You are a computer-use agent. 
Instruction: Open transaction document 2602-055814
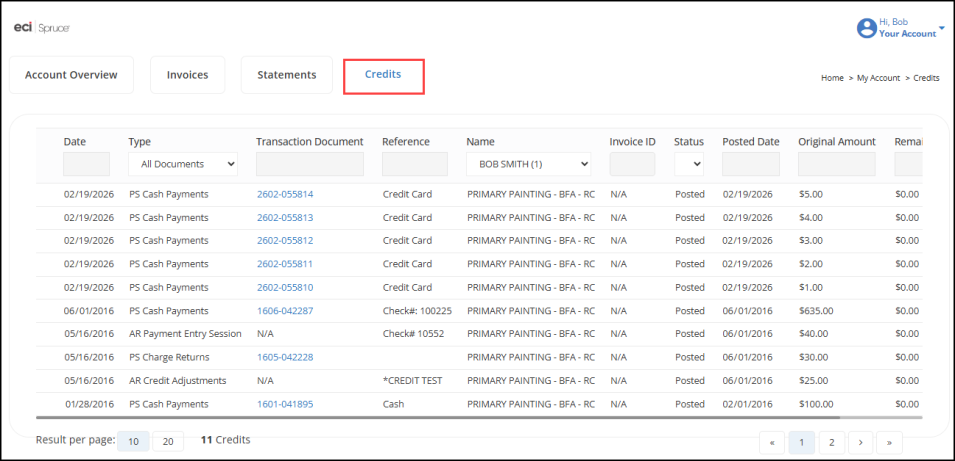tap(284, 194)
